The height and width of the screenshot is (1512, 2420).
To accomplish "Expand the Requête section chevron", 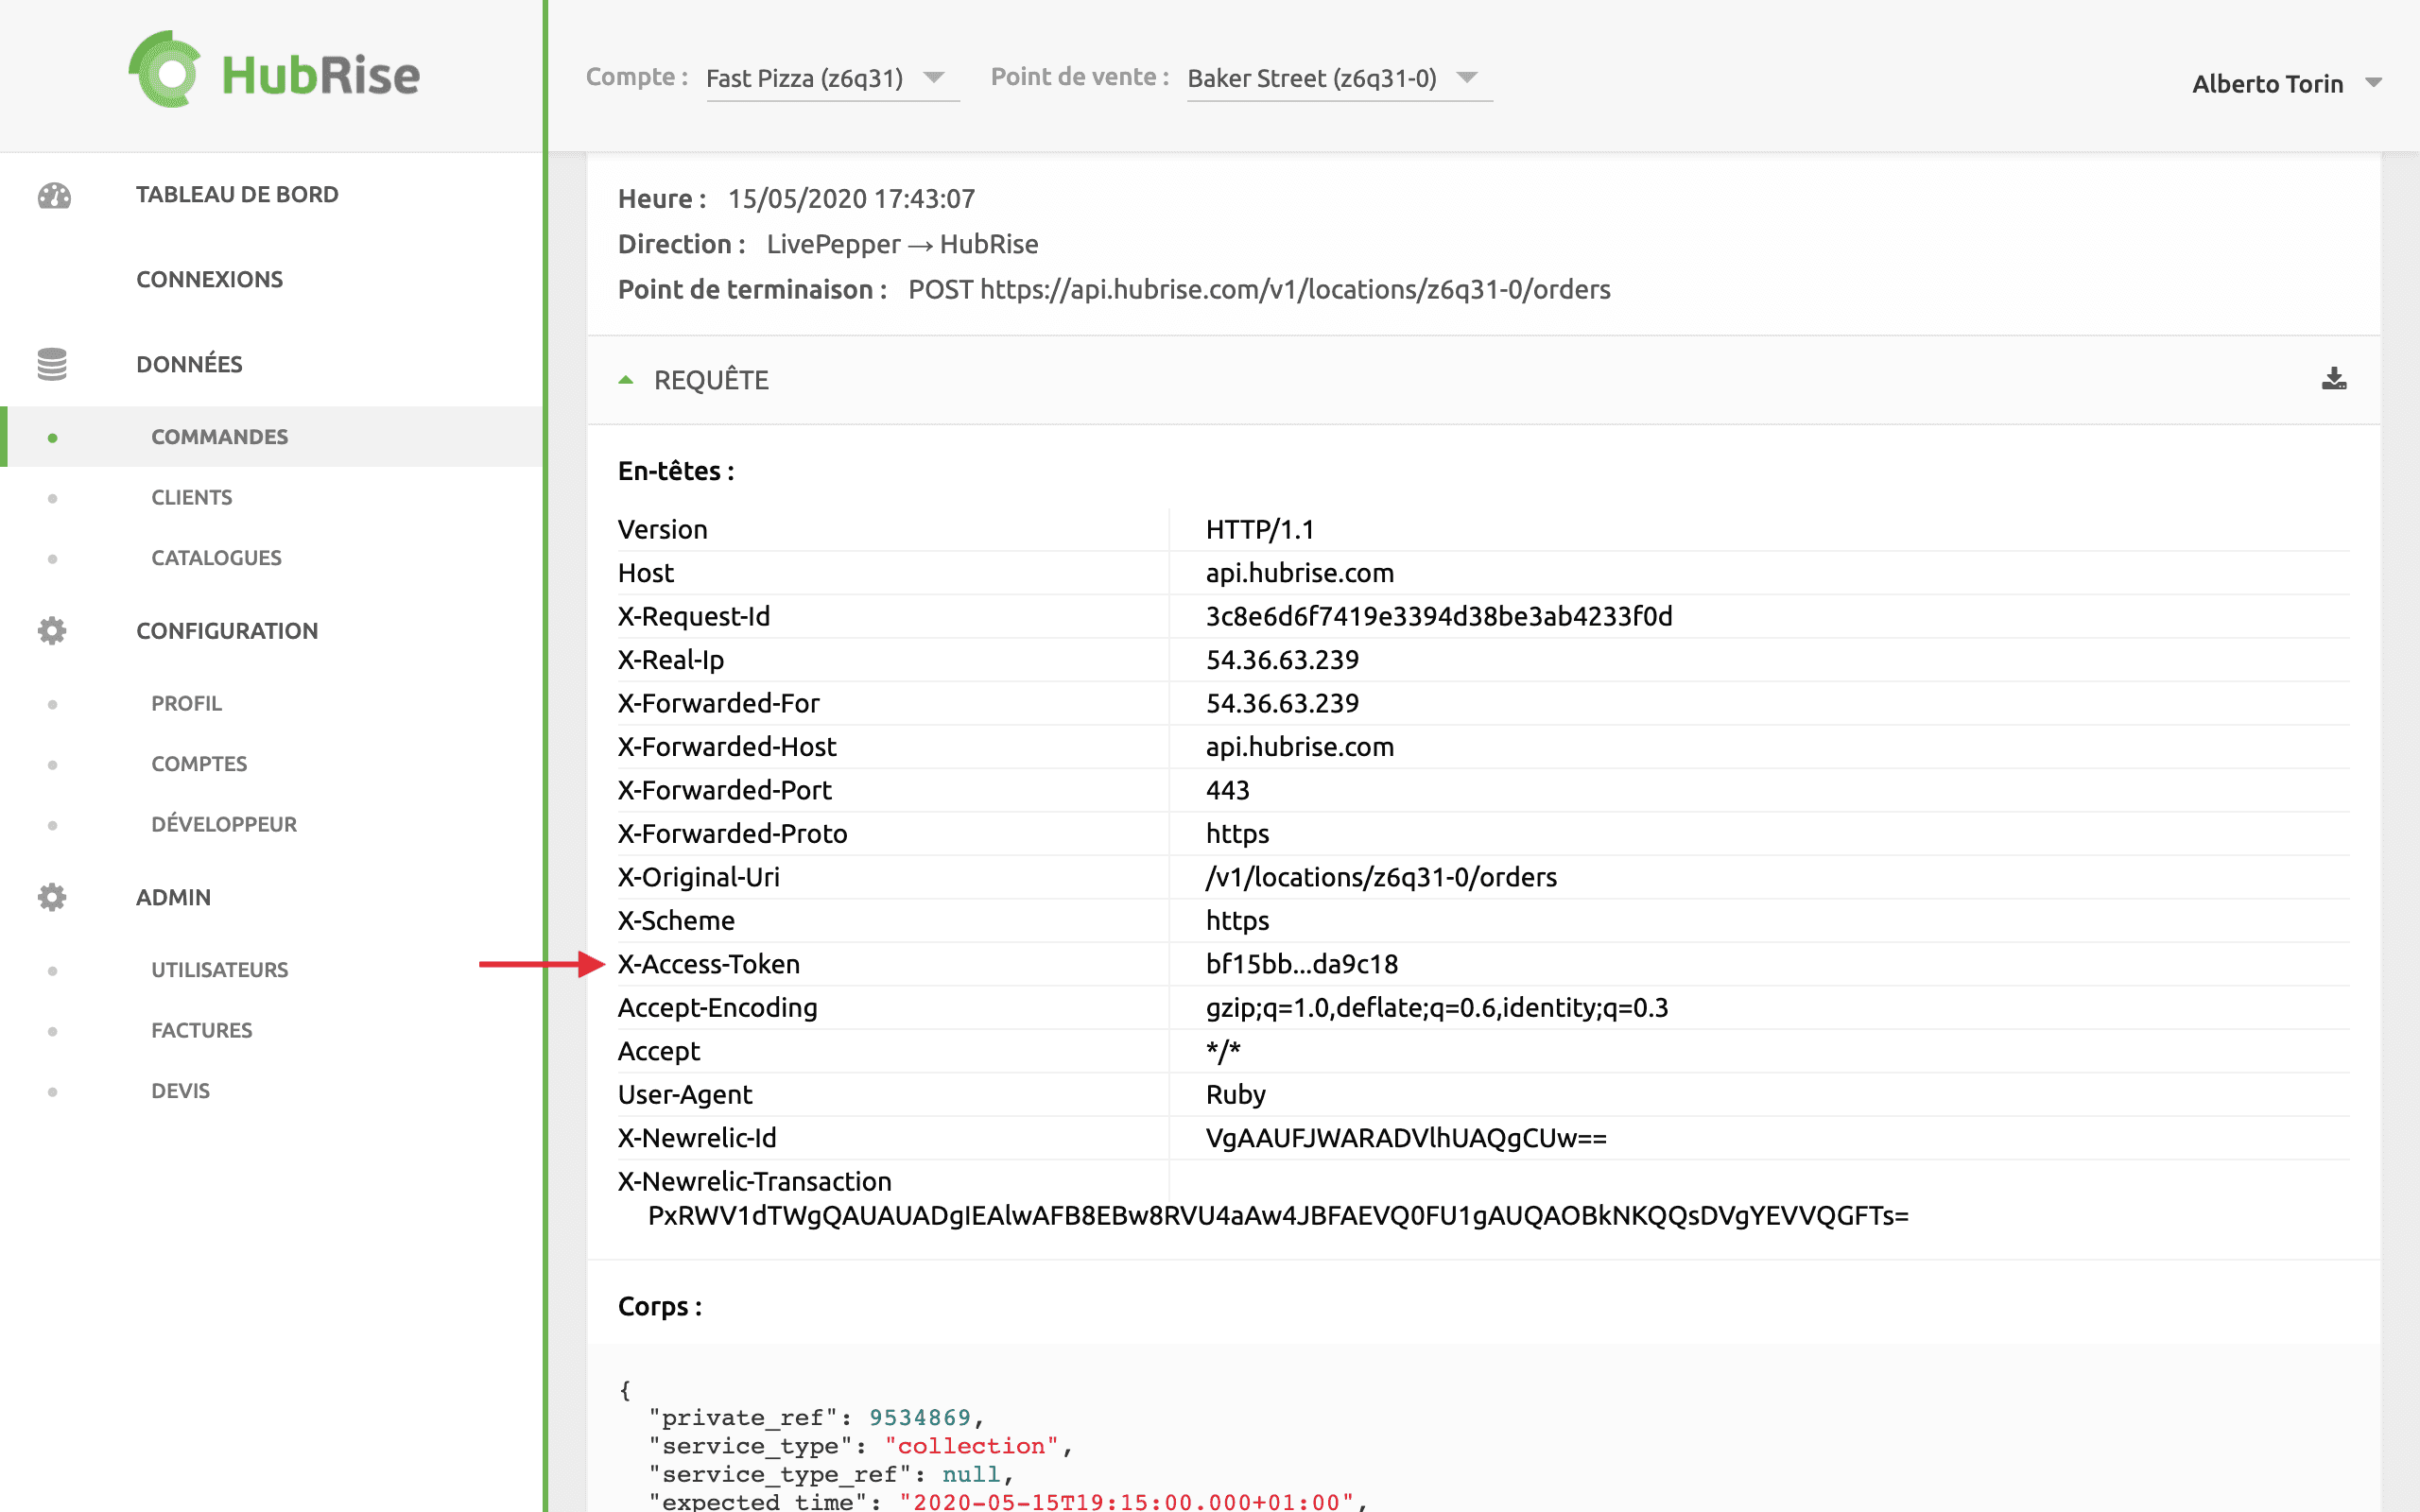I will coord(624,380).
